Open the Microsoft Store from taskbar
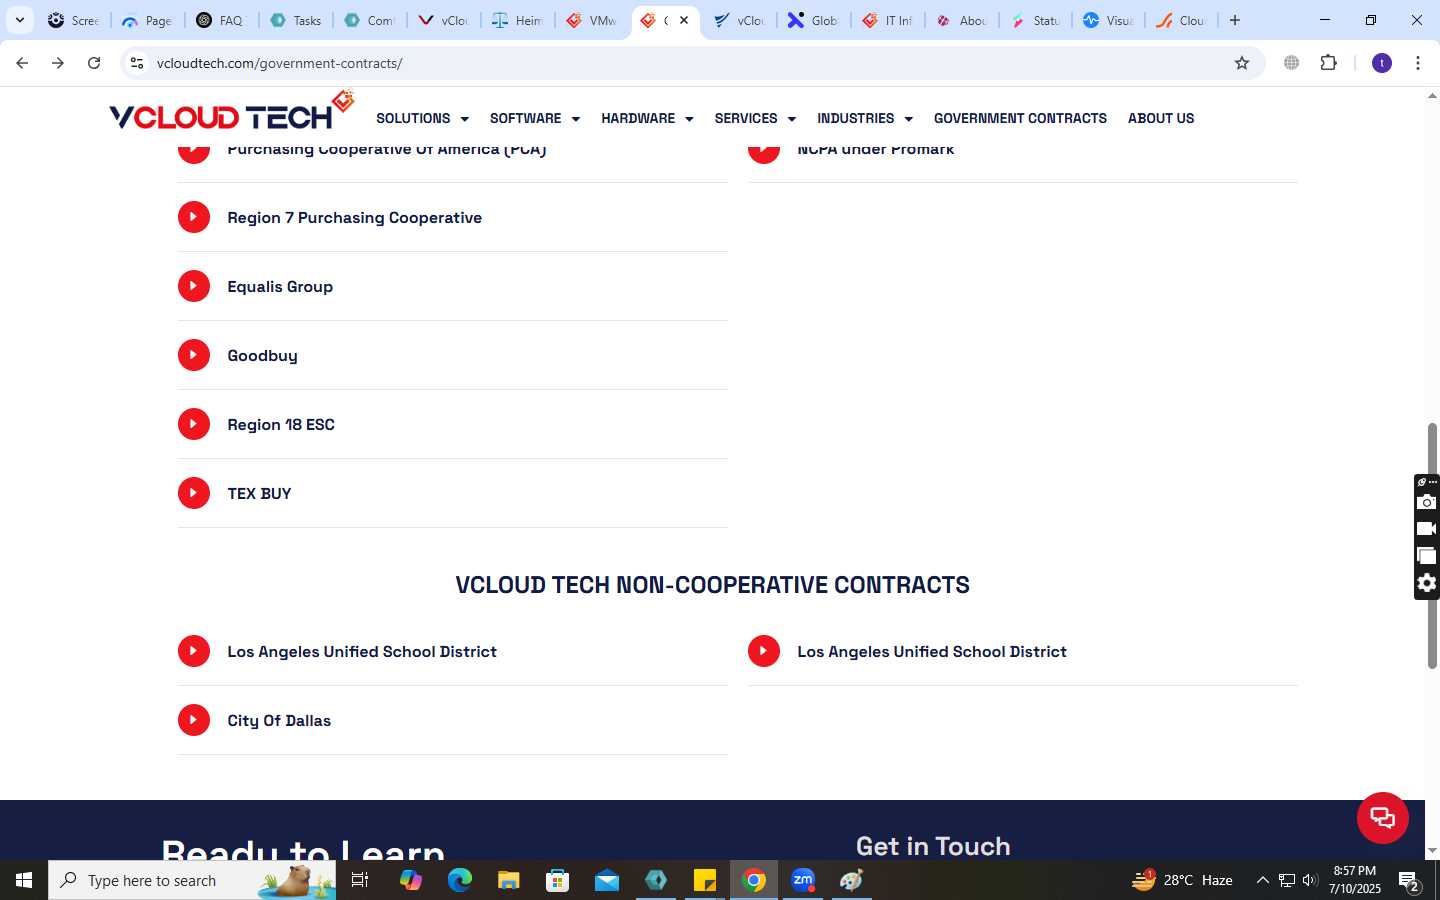This screenshot has height=900, width=1440. (558, 880)
